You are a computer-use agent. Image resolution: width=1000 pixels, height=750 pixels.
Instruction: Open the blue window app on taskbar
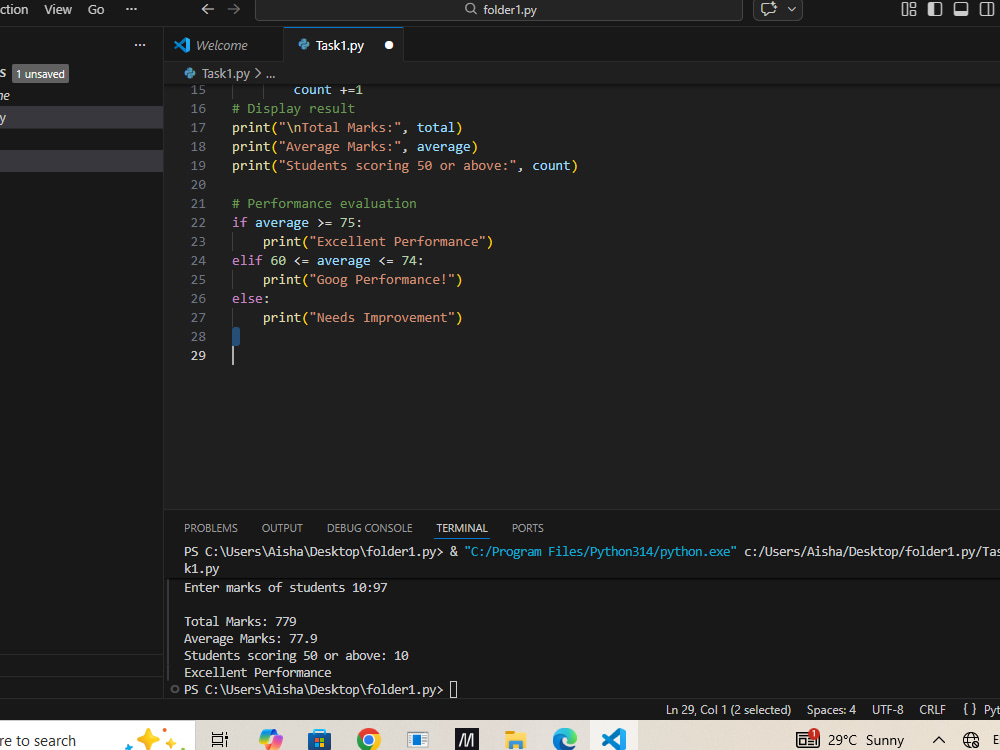(x=418, y=740)
